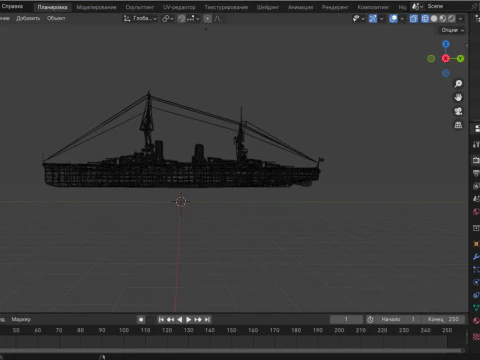Click the 3D cursor in the viewport
This screenshot has width=480, height=360.
coord(181,202)
